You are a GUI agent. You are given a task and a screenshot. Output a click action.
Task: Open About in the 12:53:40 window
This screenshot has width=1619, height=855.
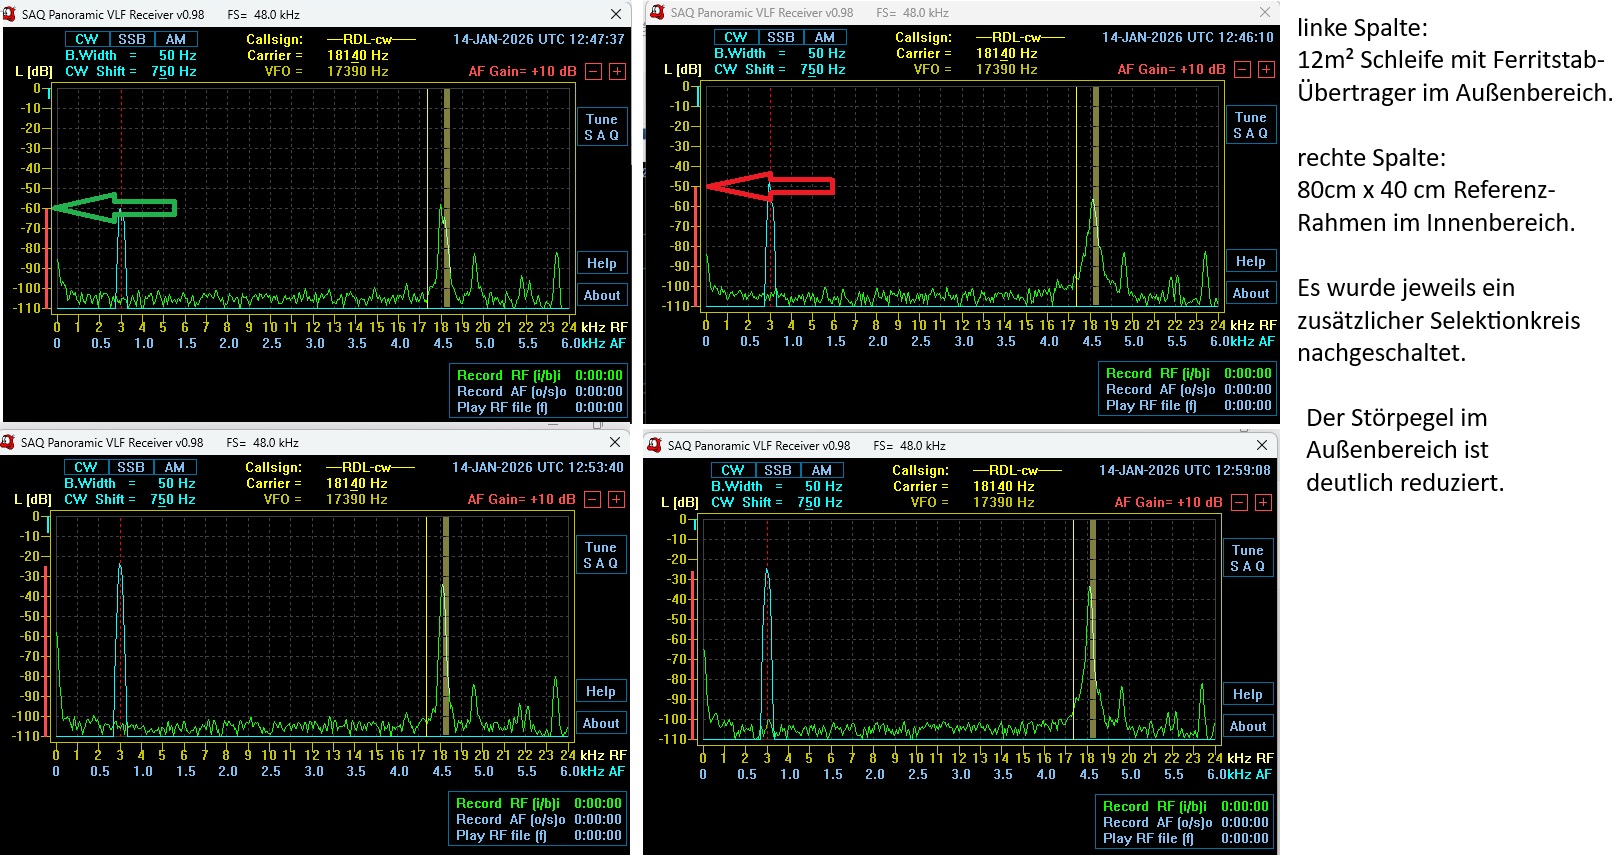(x=601, y=723)
